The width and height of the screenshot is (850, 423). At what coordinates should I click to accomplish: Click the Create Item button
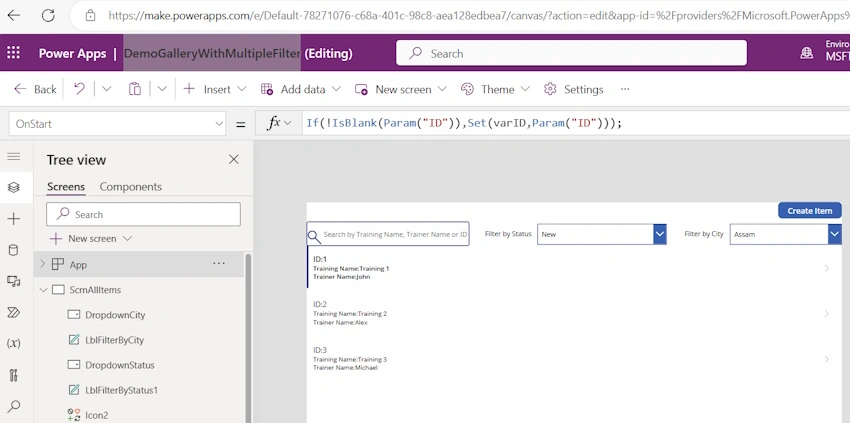[810, 210]
